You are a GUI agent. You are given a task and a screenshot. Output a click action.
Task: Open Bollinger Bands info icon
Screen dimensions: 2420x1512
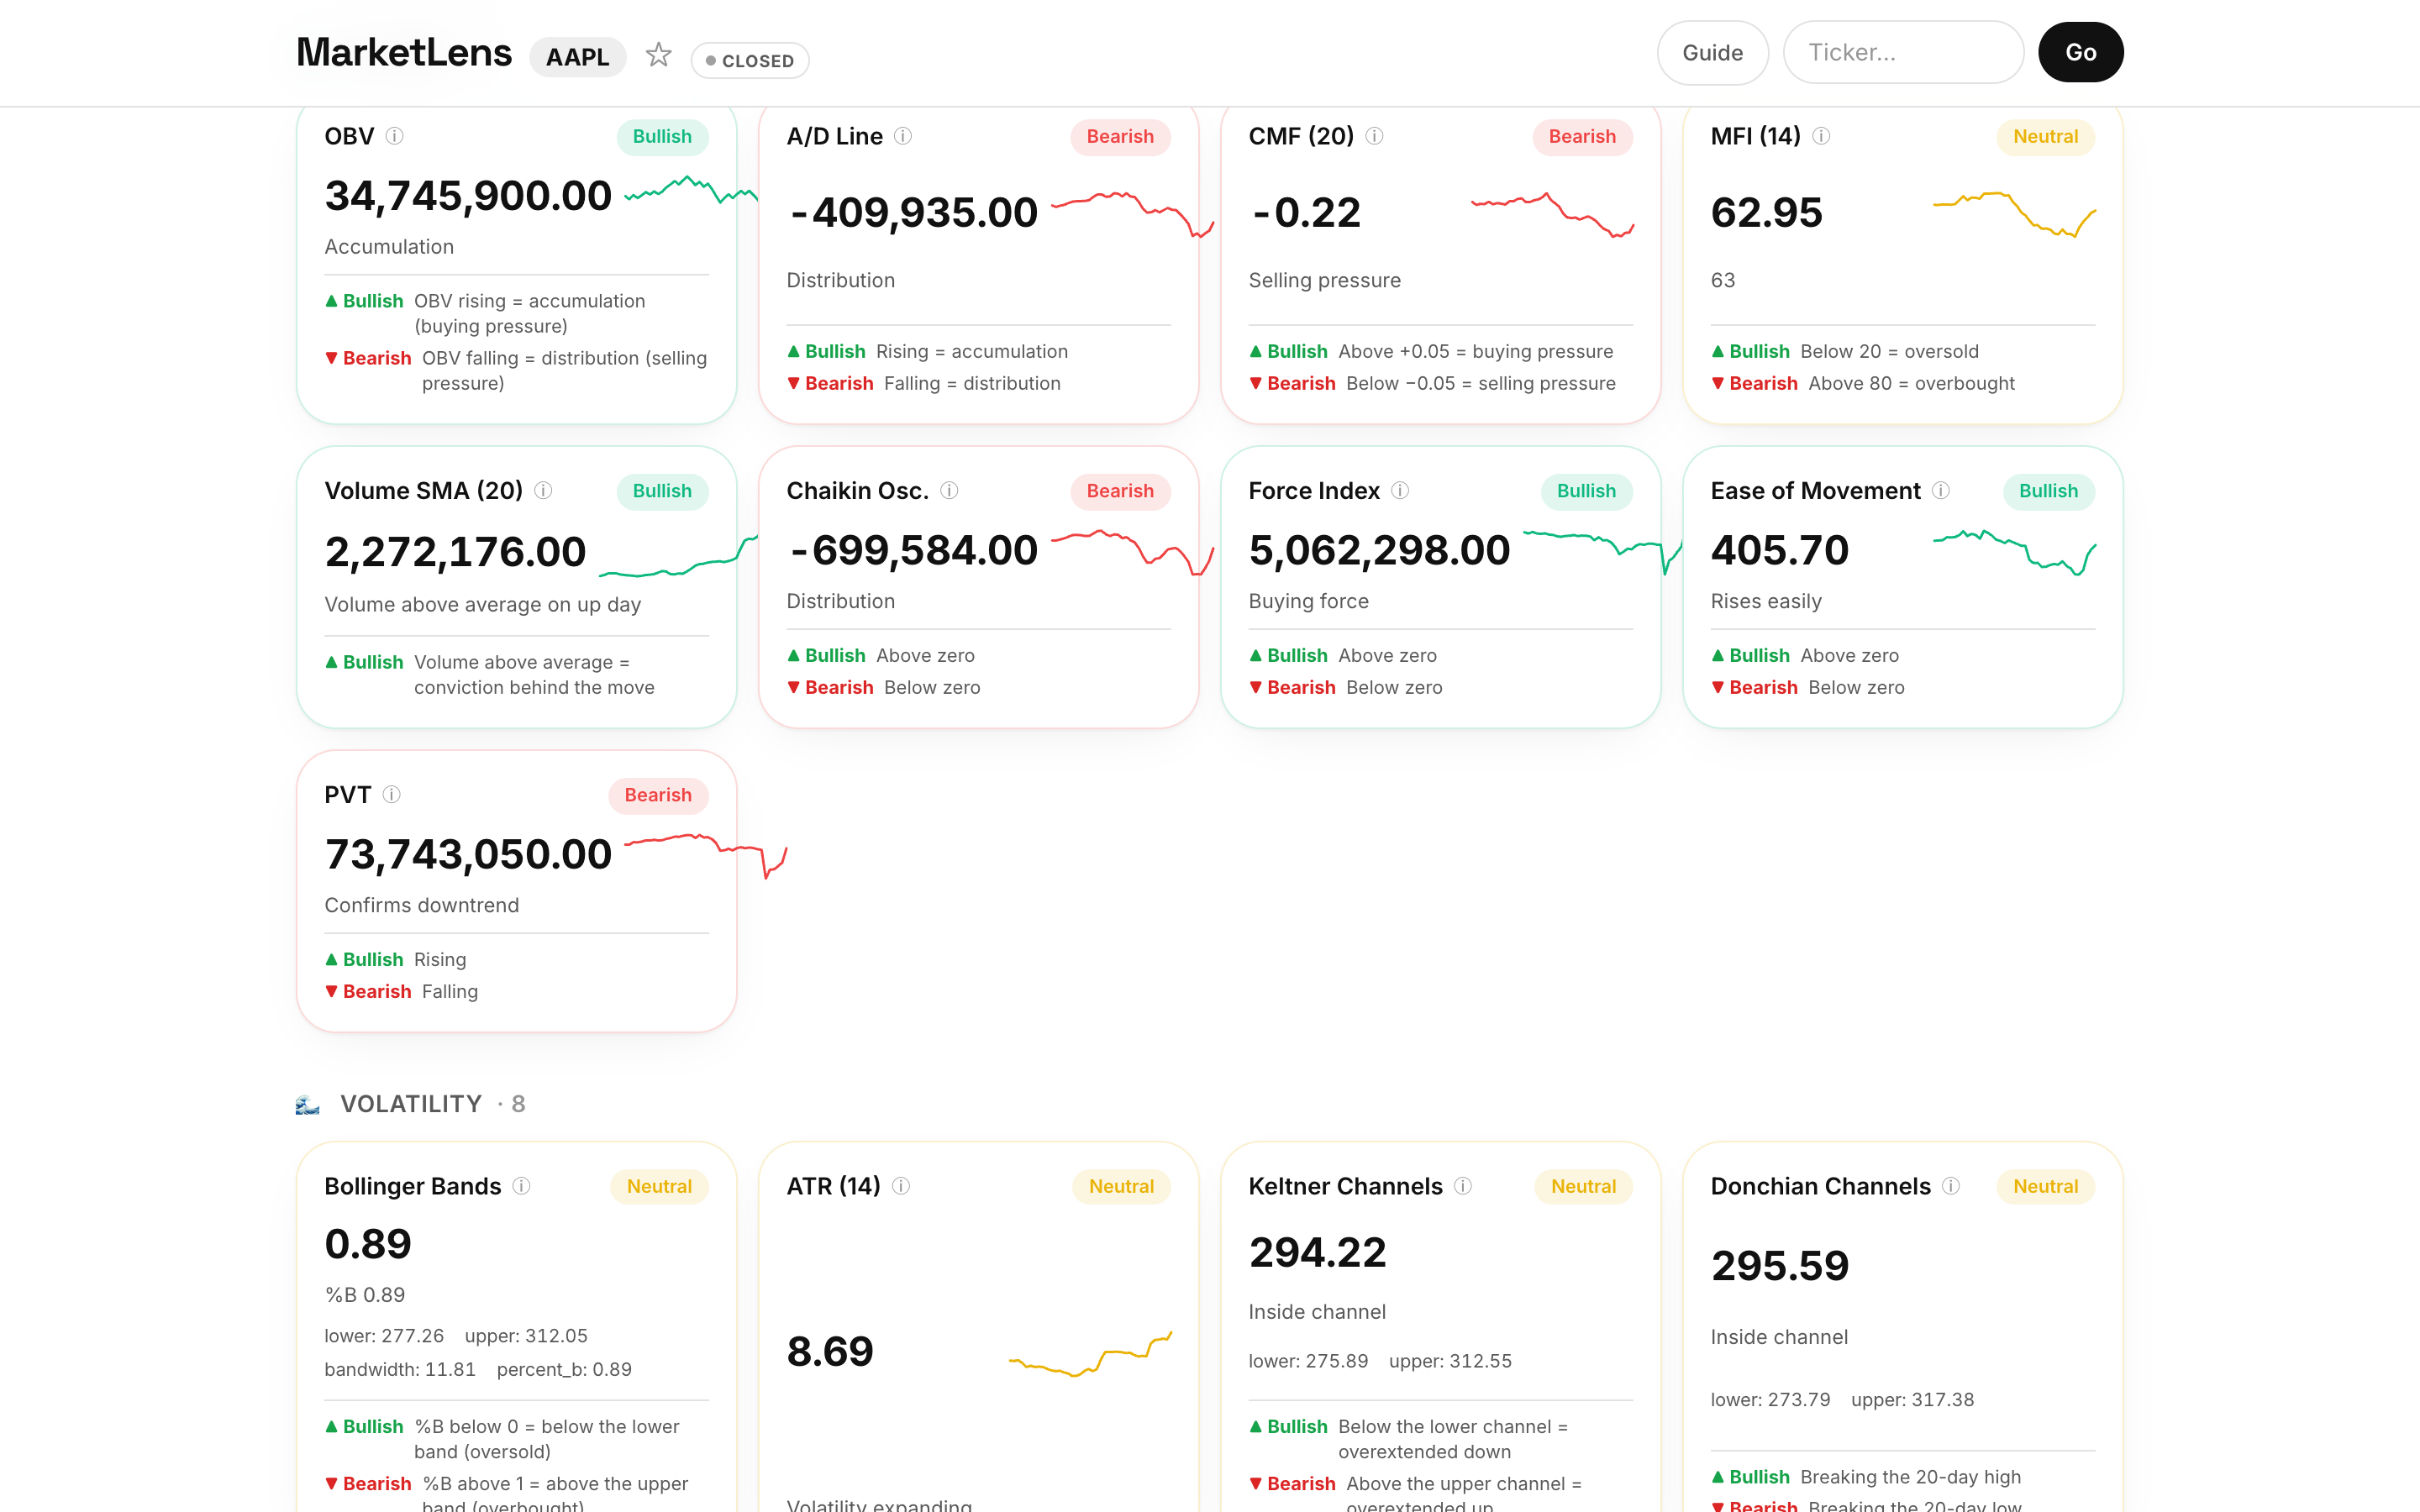pos(521,1185)
